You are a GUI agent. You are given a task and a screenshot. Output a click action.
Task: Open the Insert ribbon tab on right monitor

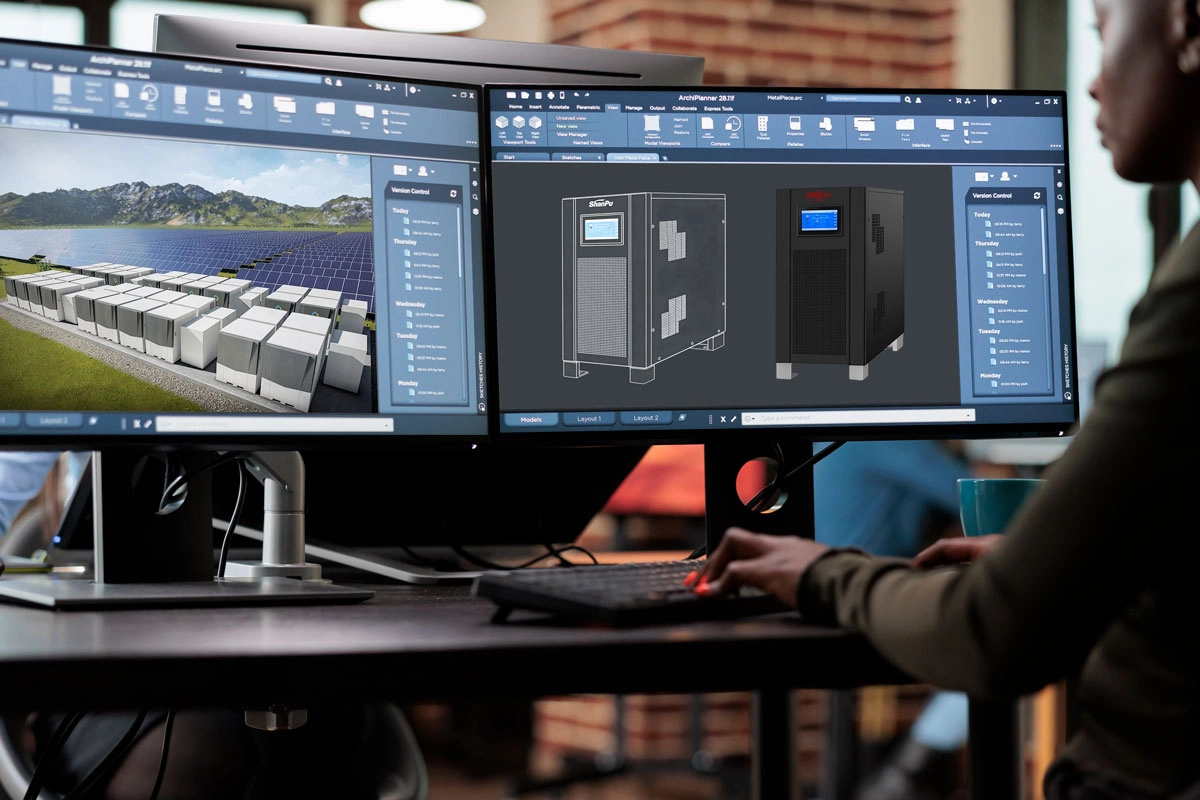[535, 107]
